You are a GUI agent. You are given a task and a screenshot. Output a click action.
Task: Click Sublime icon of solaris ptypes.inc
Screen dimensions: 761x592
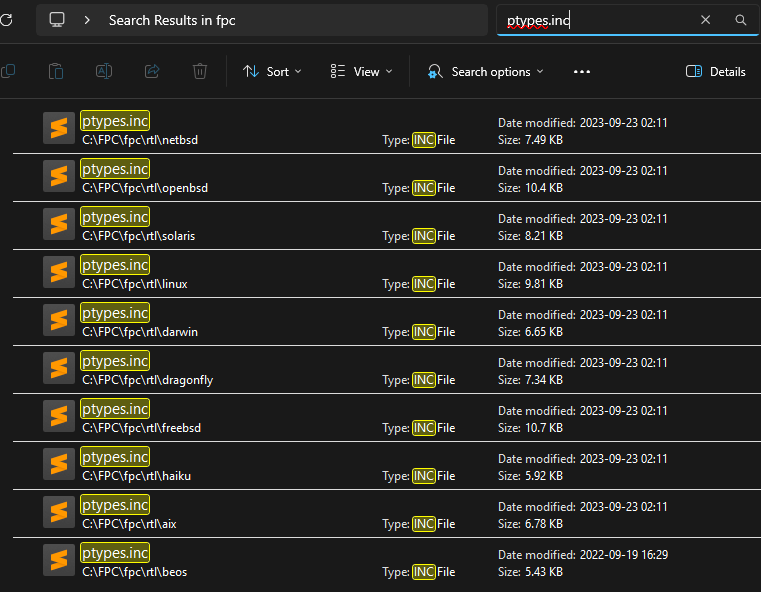tap(59, 224)
